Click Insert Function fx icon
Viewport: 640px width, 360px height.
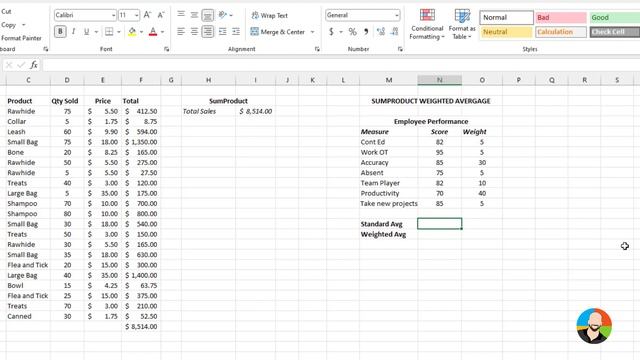34,64
